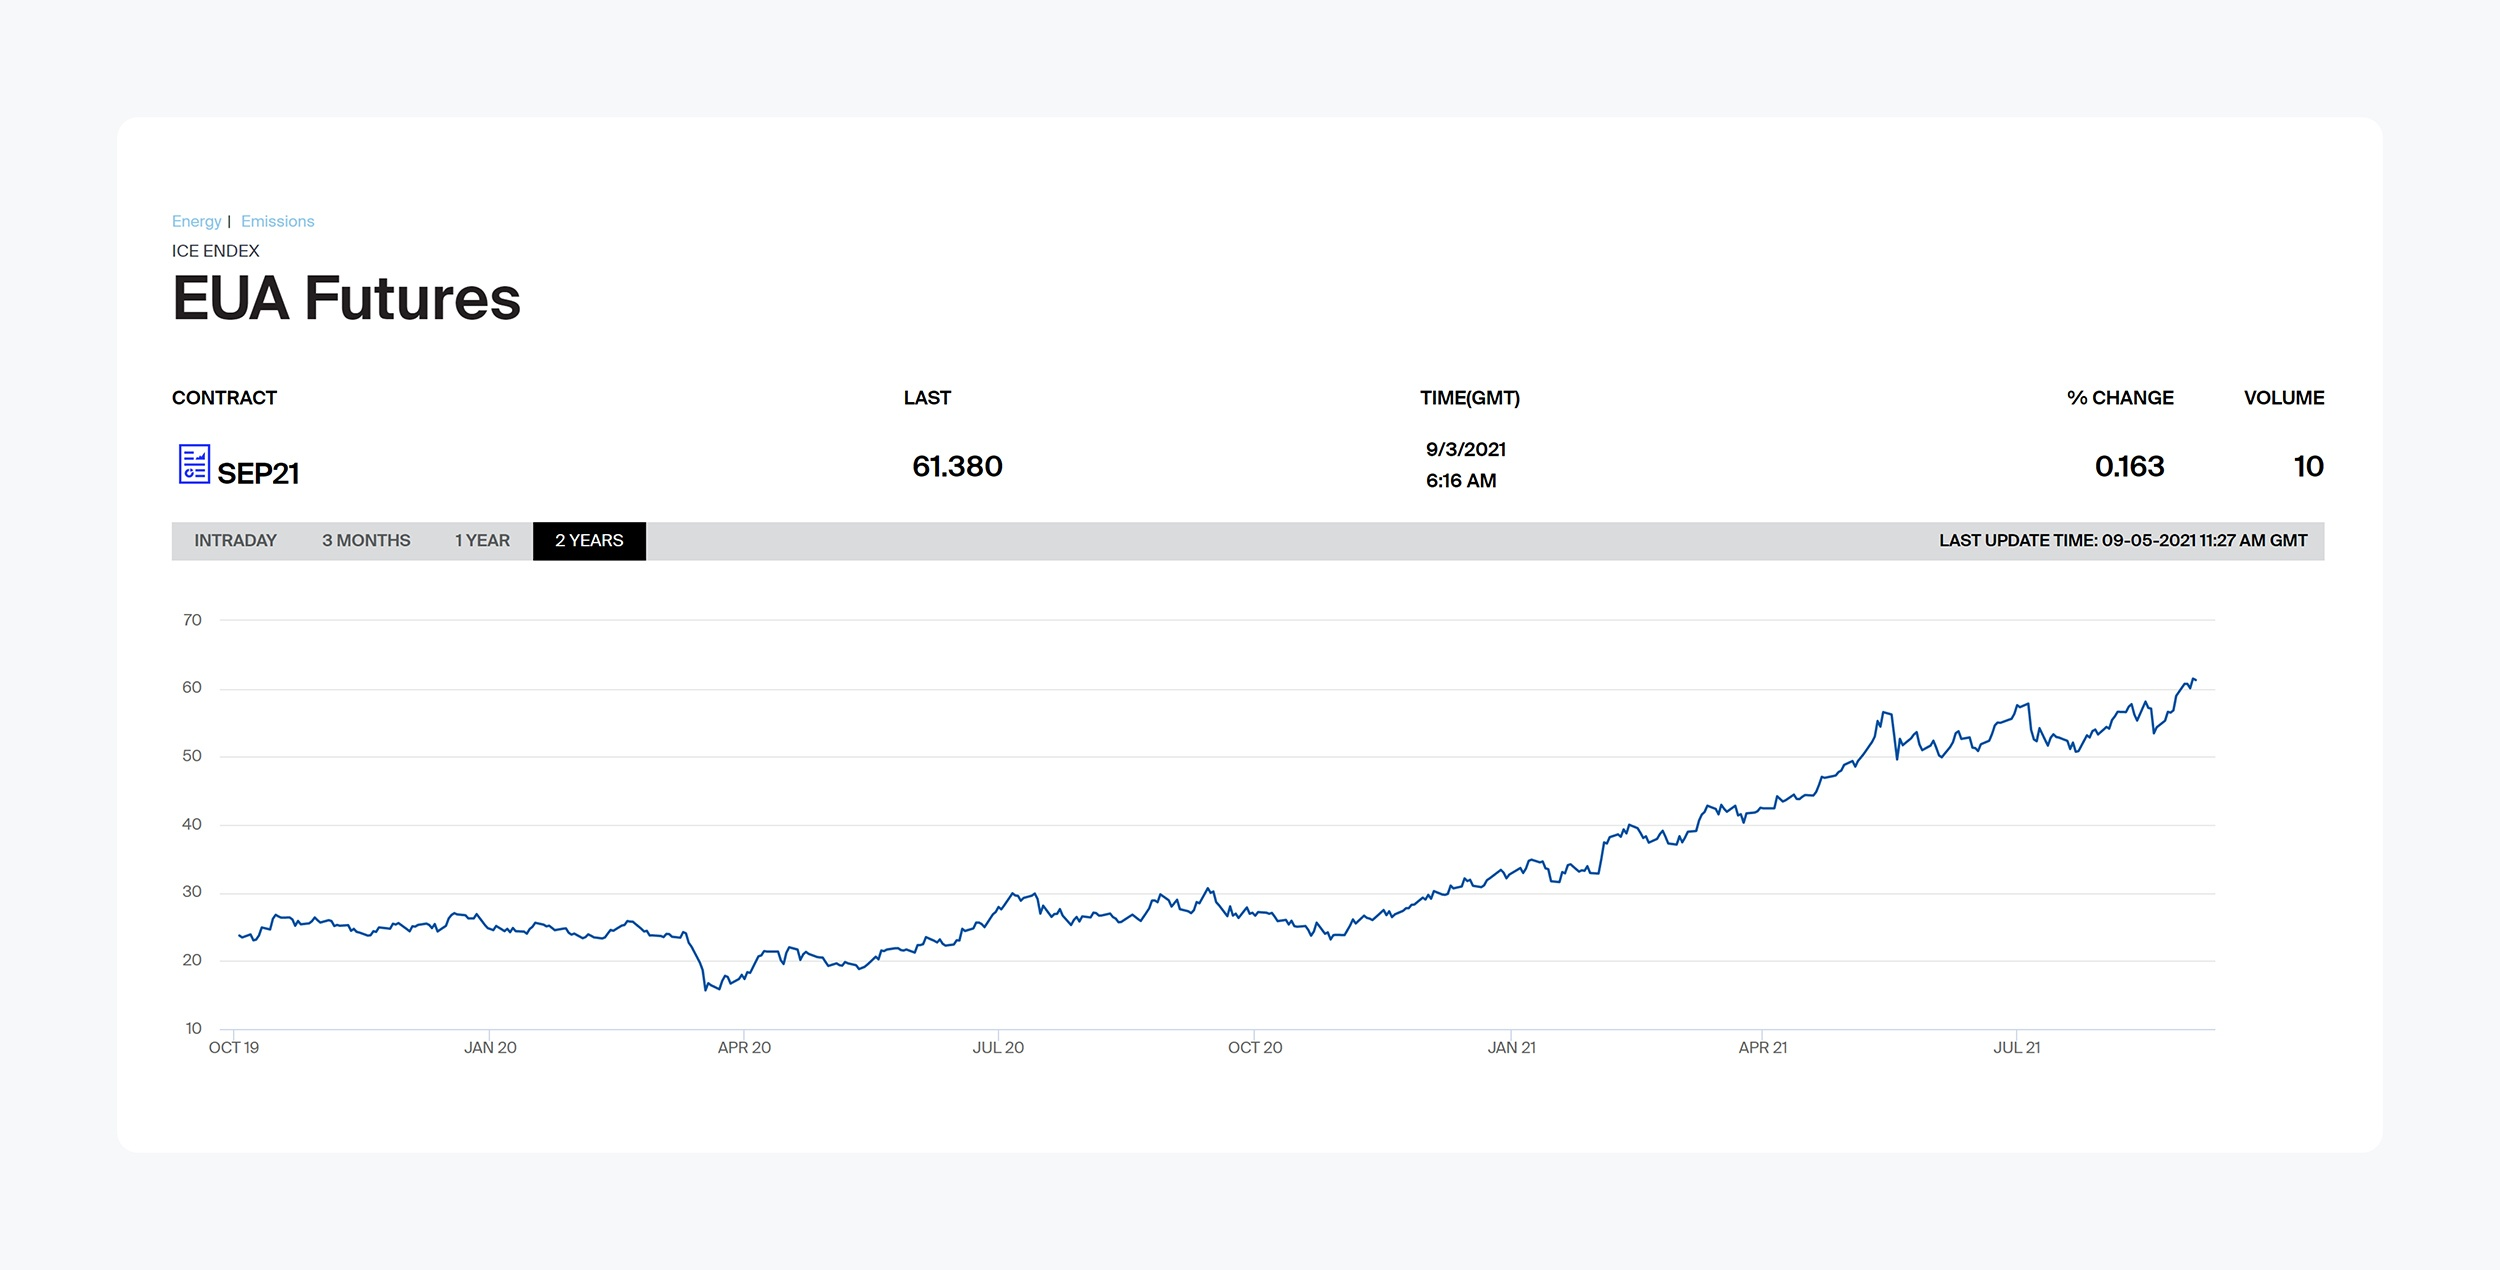Go to the Emissions breadcrumb link
2500x1270 pixels.
tap(277, 221)
